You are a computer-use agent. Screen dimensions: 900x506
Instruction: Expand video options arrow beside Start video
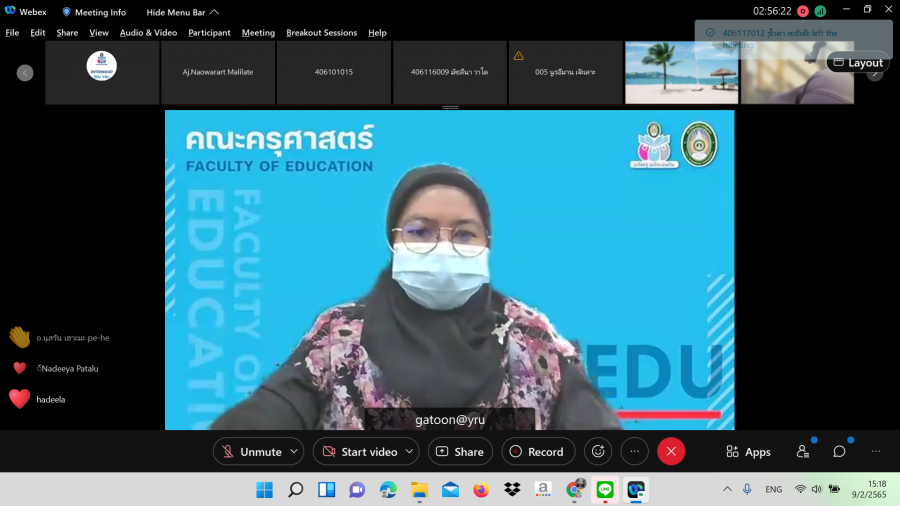[409, 452]
